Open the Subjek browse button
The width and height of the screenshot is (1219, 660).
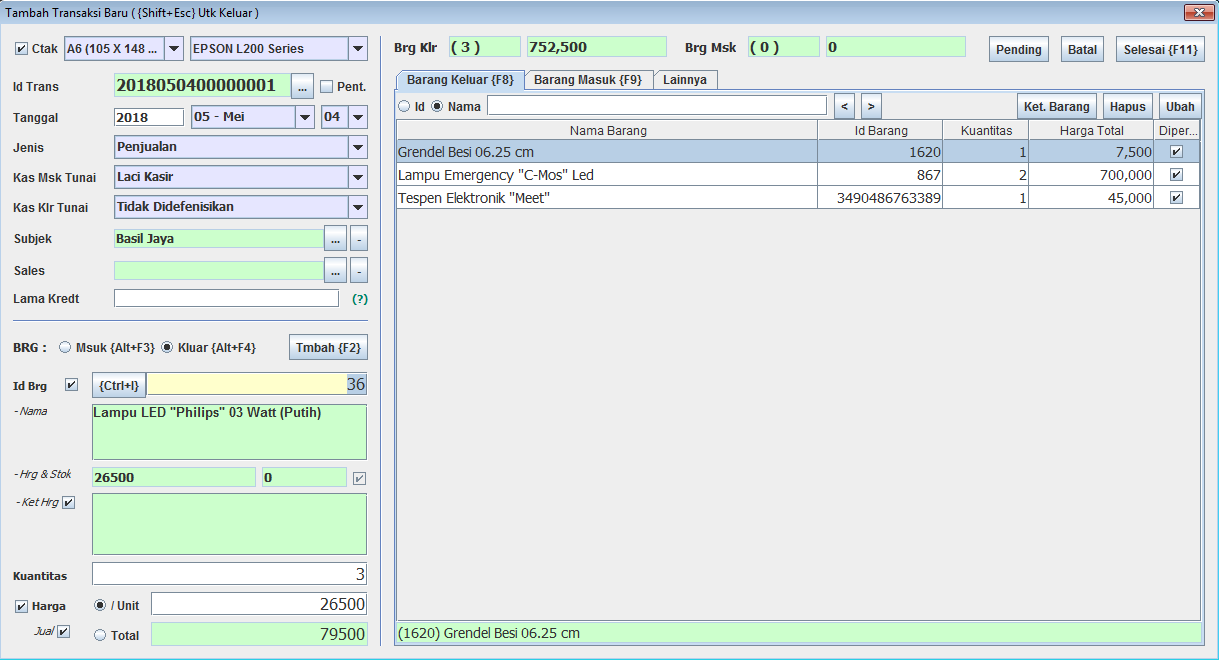click(x=335, y=239)
